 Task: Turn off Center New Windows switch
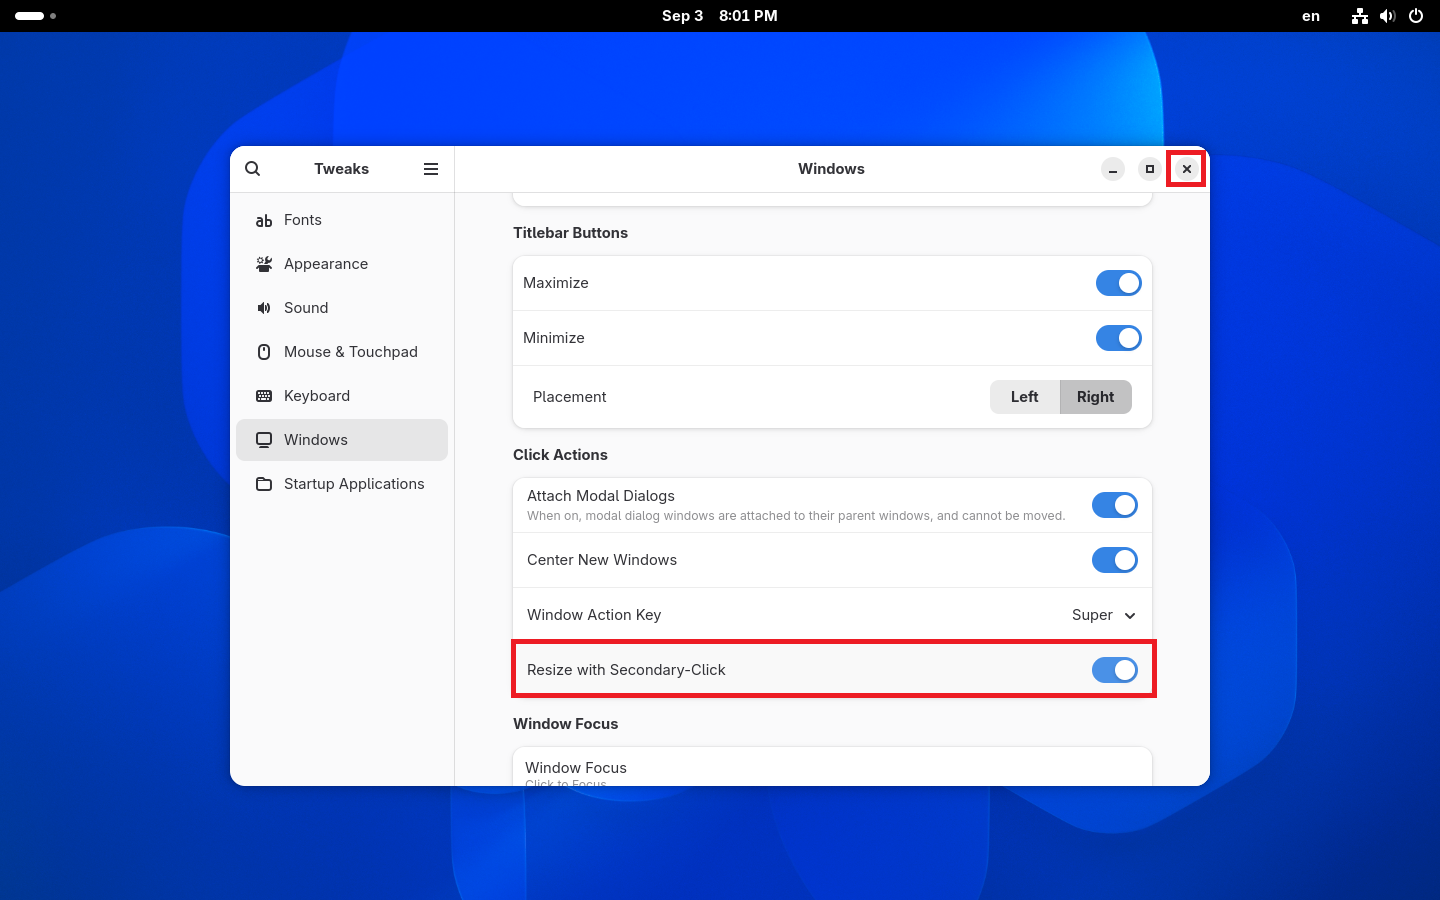(1114, 560)
